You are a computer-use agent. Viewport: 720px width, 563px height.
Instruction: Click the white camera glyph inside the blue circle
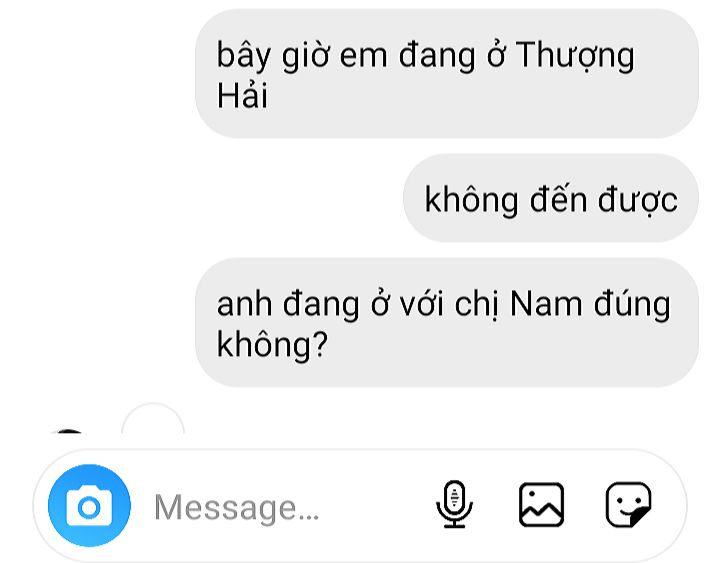pyautogui.click(x=89, y=506)
